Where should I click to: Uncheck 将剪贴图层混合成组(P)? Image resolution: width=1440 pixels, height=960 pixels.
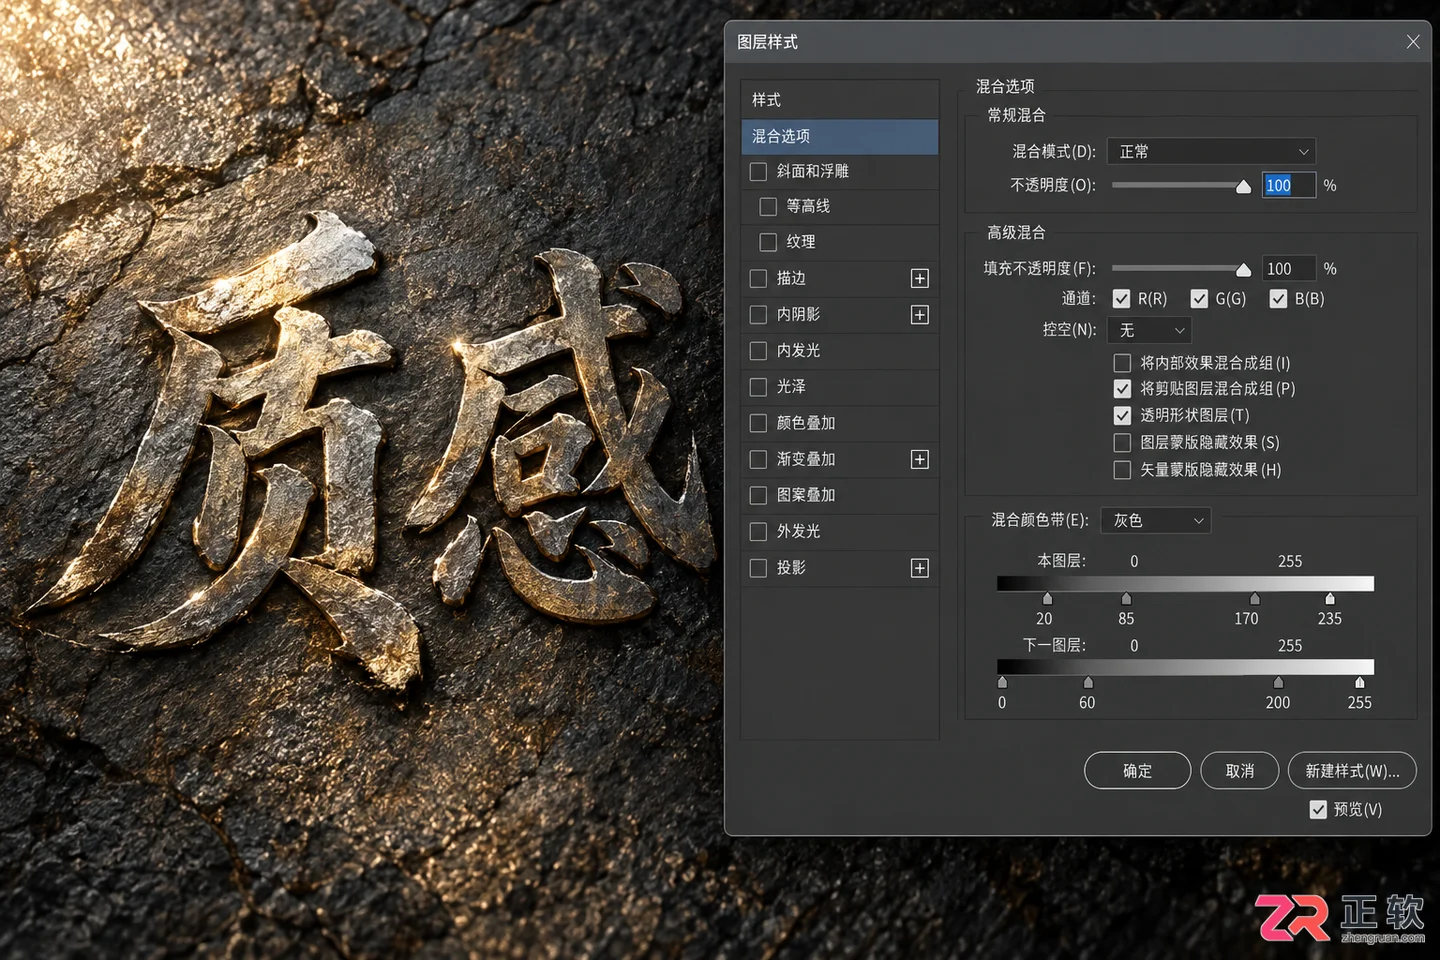(1123, 389)
